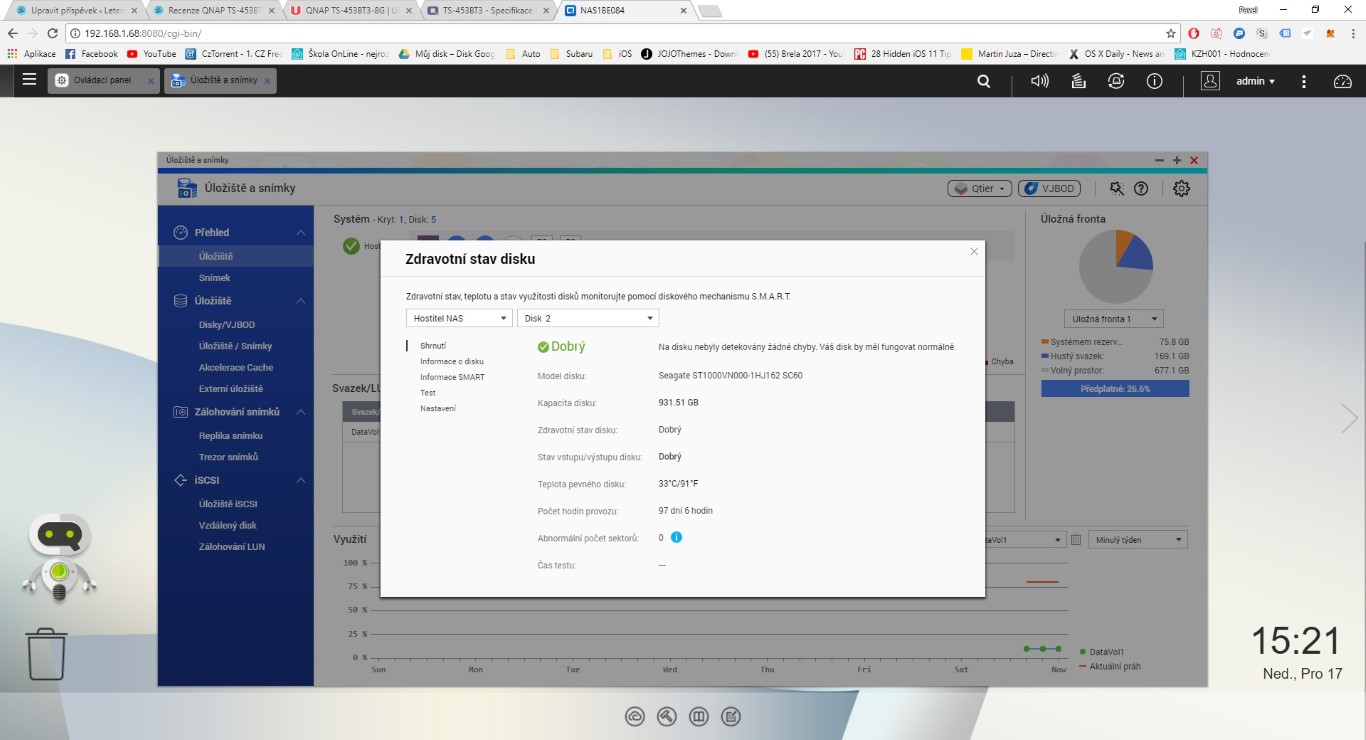Click the VJBOD button
Screen dimensions: 1366x740
tap(1048, 188)
